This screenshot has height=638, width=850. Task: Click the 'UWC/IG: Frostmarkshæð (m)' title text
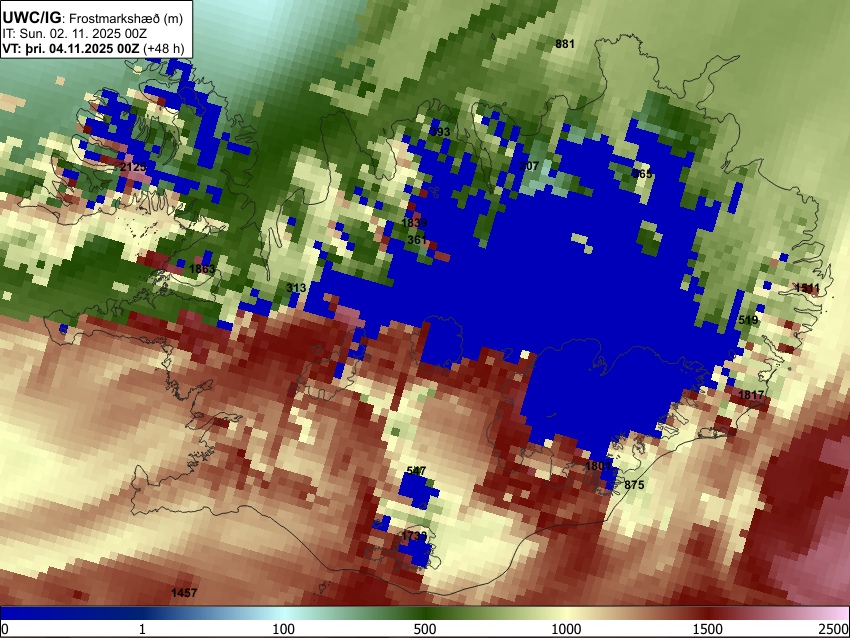[93, 18]
